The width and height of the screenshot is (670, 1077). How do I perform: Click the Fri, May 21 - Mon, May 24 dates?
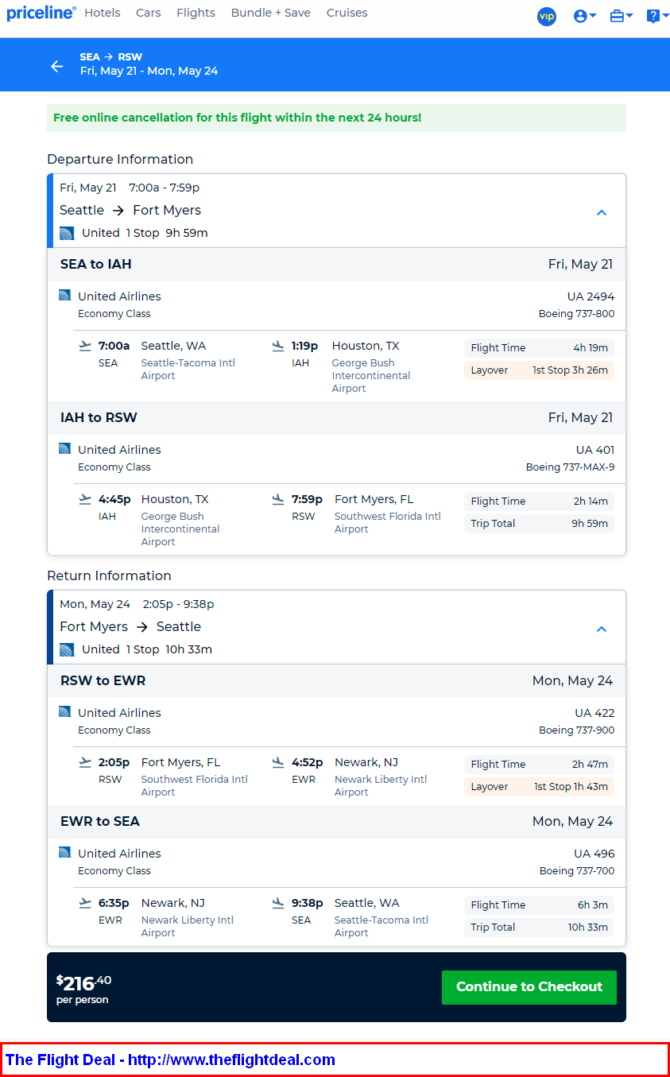point(149,71)
